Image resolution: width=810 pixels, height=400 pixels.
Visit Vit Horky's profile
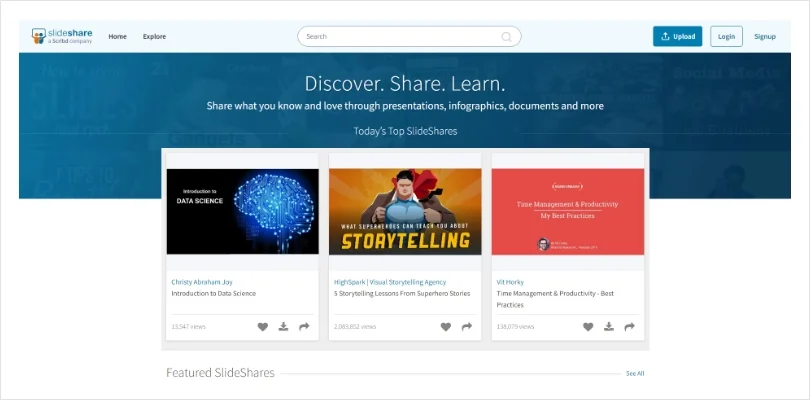(x=510, y=282)
